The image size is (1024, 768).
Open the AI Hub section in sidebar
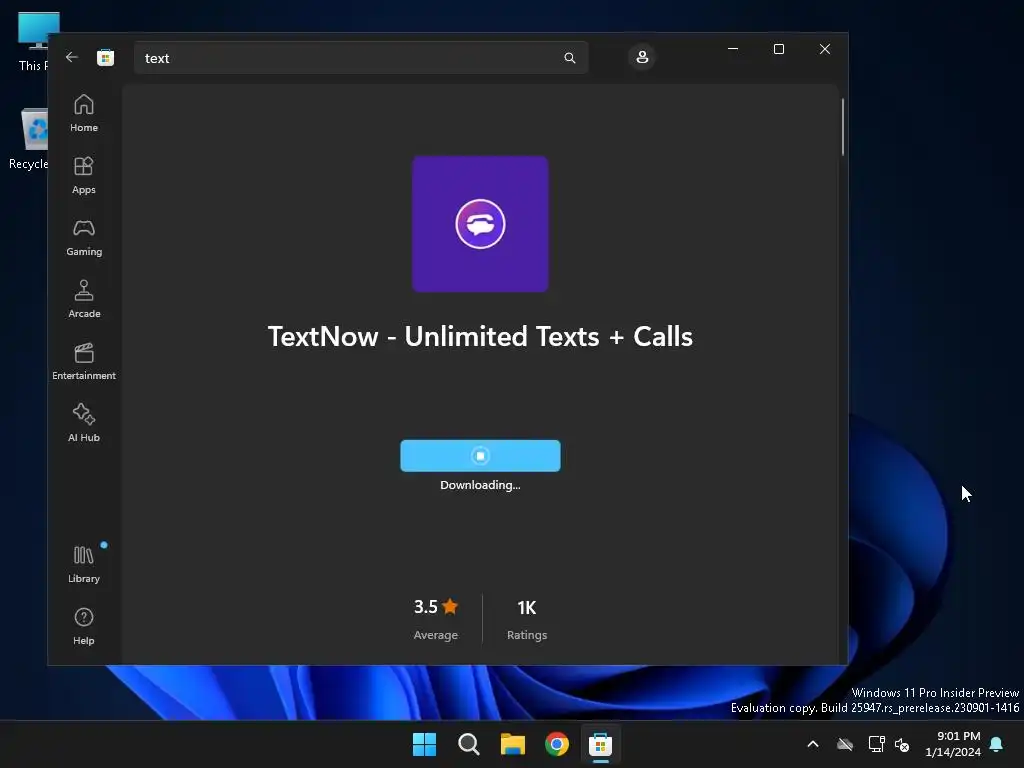click(84, 424)
